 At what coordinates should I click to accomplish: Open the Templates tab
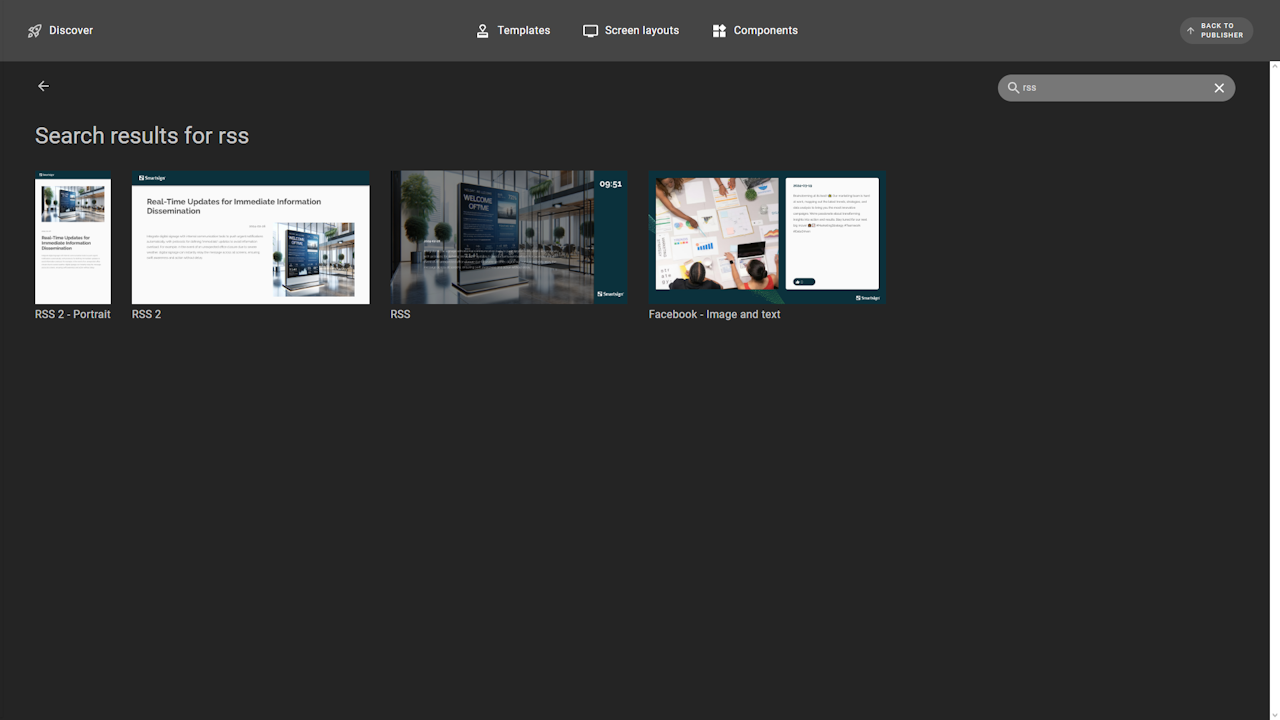[x=523, y=31]
